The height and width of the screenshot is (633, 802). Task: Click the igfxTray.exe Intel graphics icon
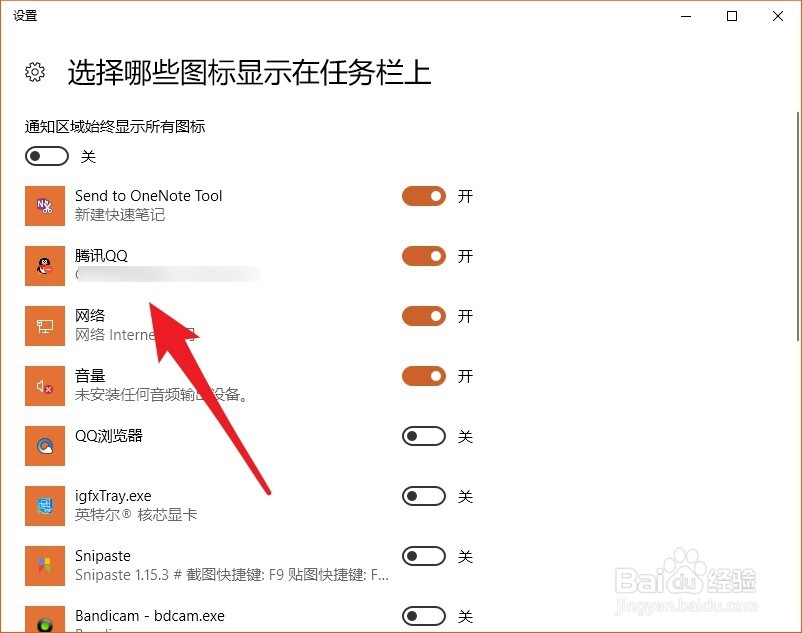click(x=45, y=506)
